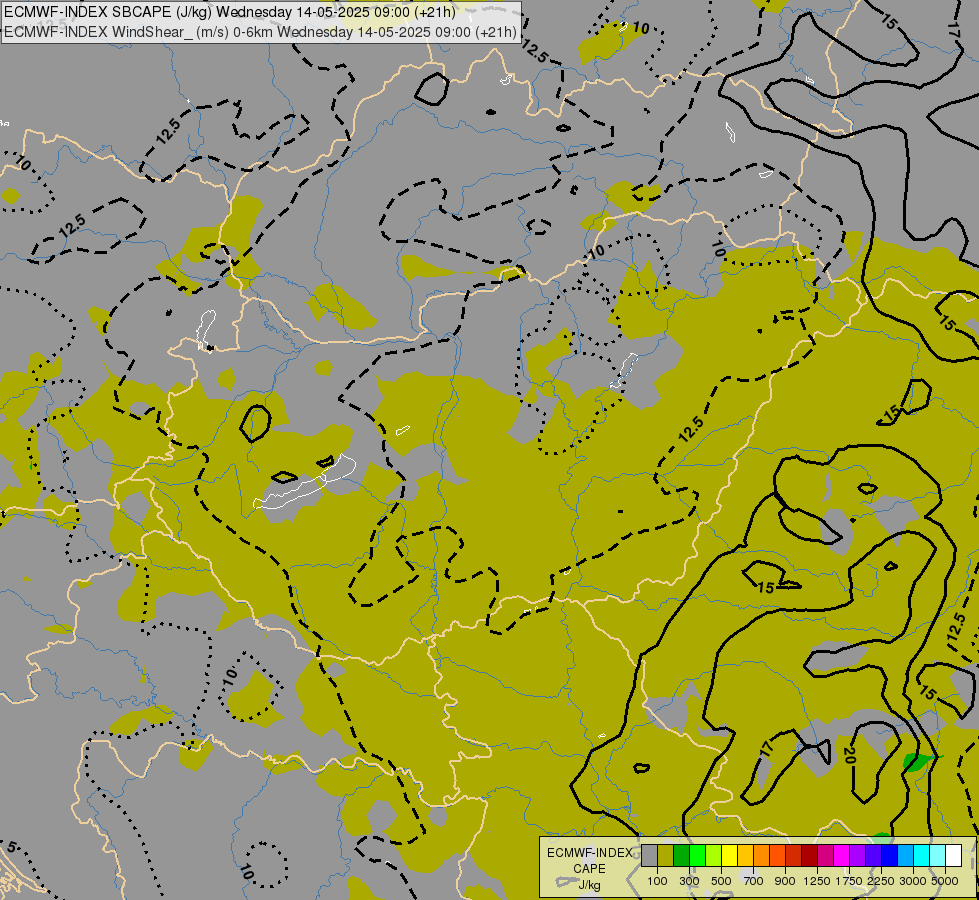Select the dark green legend swatch
Screen dimensions: 979x900
coord(681,856)
